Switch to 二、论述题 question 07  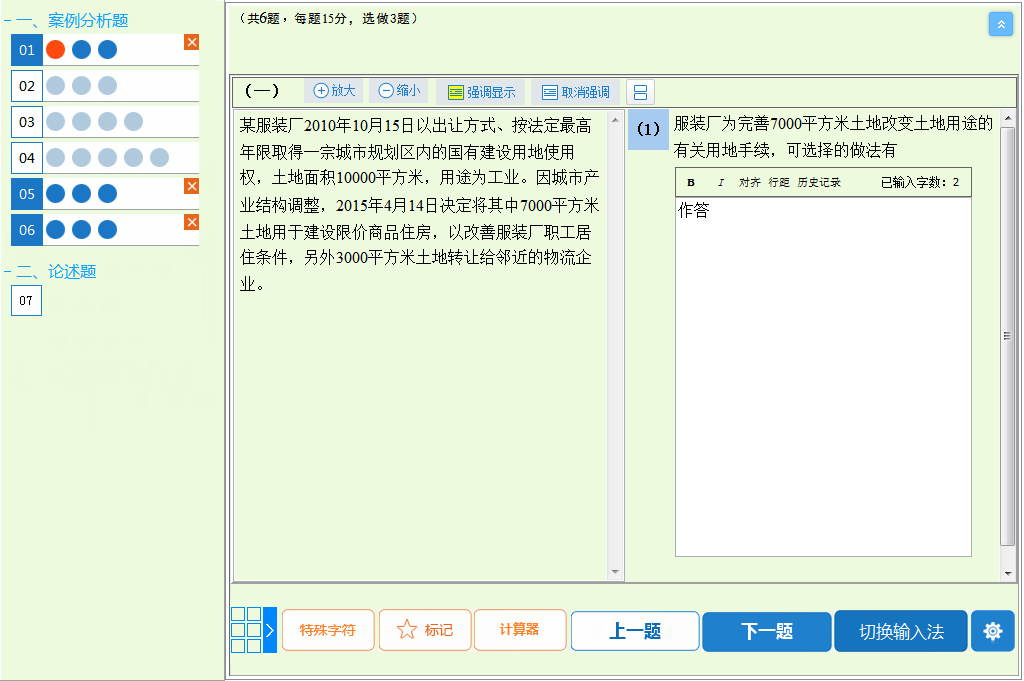tap(25, 300)
